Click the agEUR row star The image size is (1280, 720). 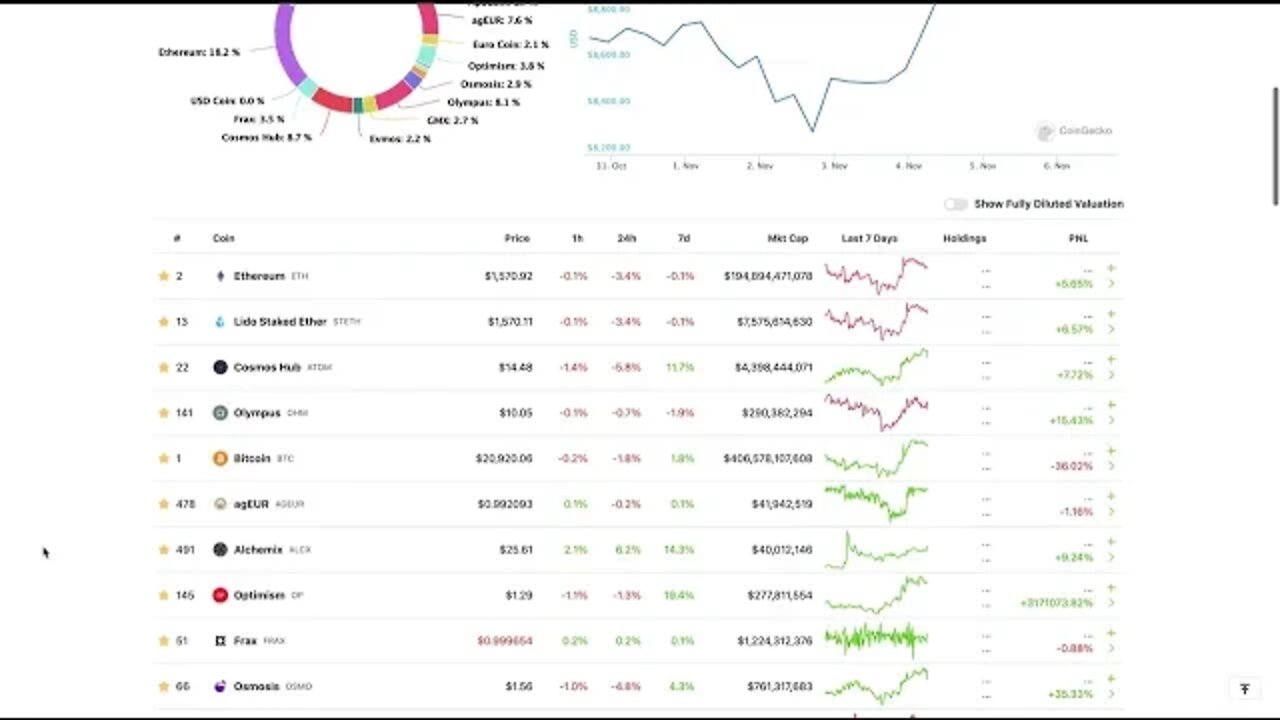pos(163,504)
